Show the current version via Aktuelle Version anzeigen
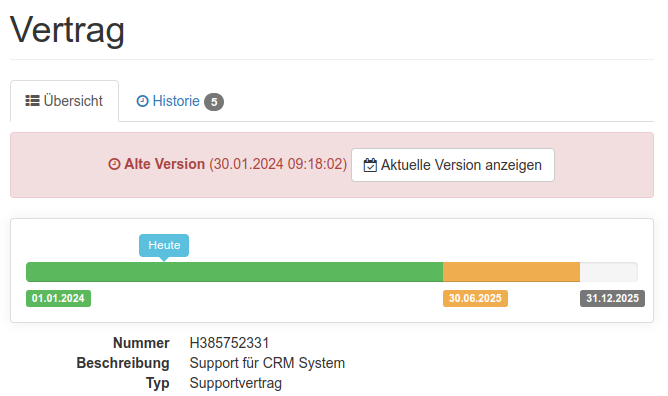This screenshot has height=396, width=668. tap(453, 165)
